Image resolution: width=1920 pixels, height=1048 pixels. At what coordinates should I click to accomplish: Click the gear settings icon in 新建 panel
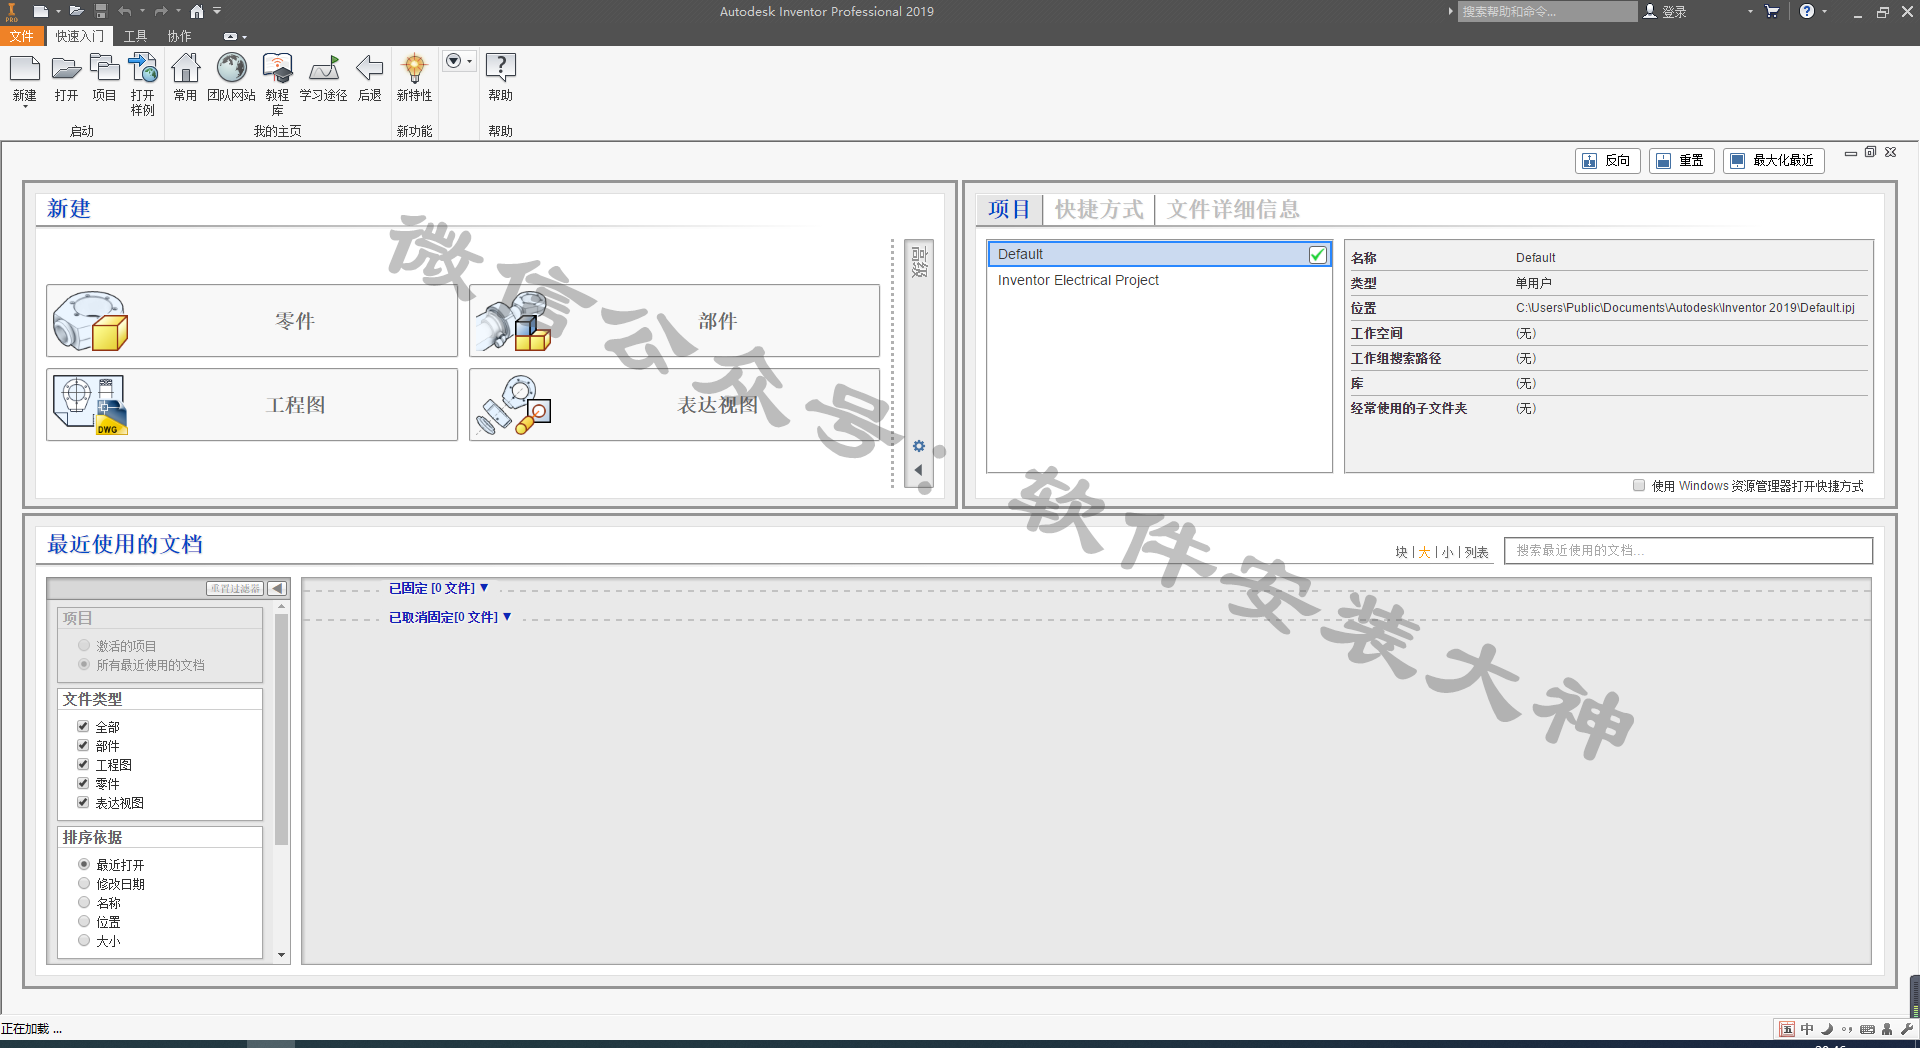pyautogui.click(x=919, y=446)
